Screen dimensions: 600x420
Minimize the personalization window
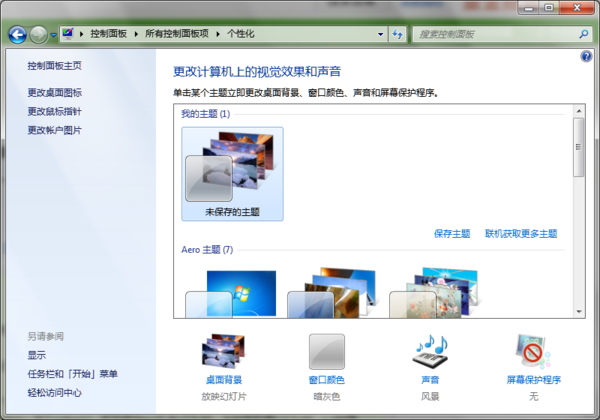click(x=528, y=8)
